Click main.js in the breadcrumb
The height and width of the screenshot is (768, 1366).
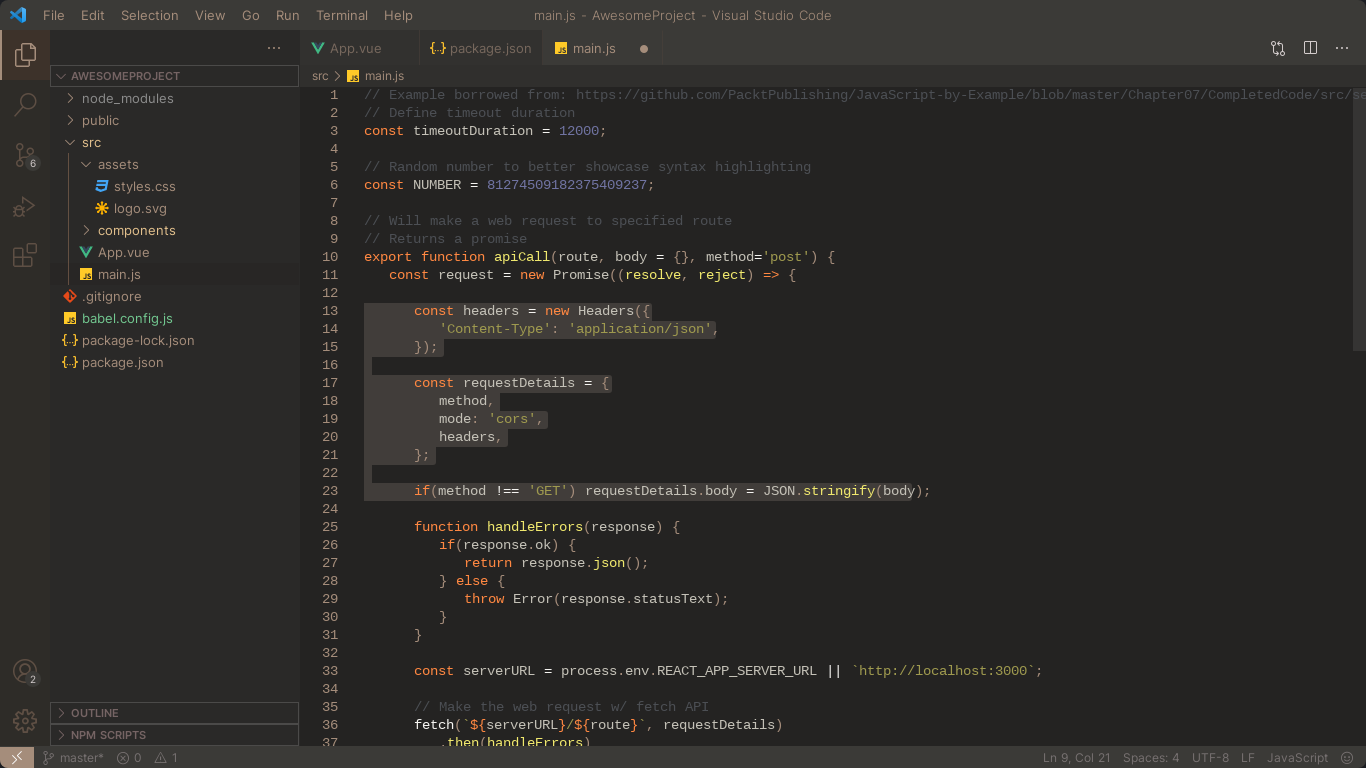click(x=376, y=76)
